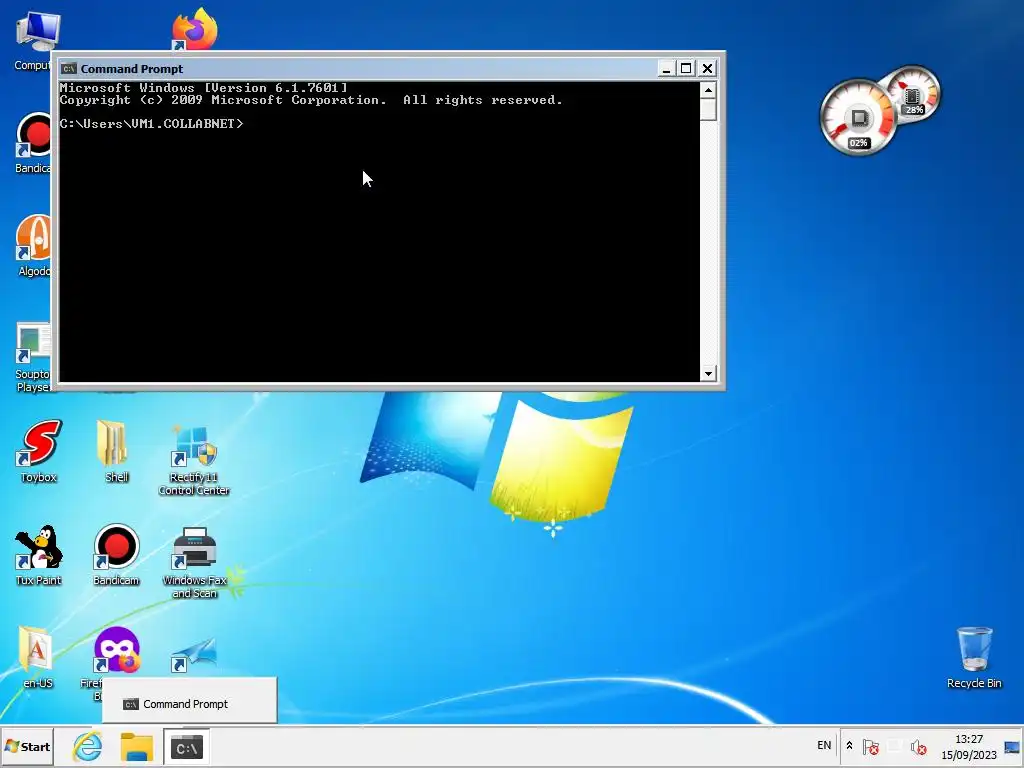Open the clock showing 13:27
The image size is (1024, 768).
(968, 746)
